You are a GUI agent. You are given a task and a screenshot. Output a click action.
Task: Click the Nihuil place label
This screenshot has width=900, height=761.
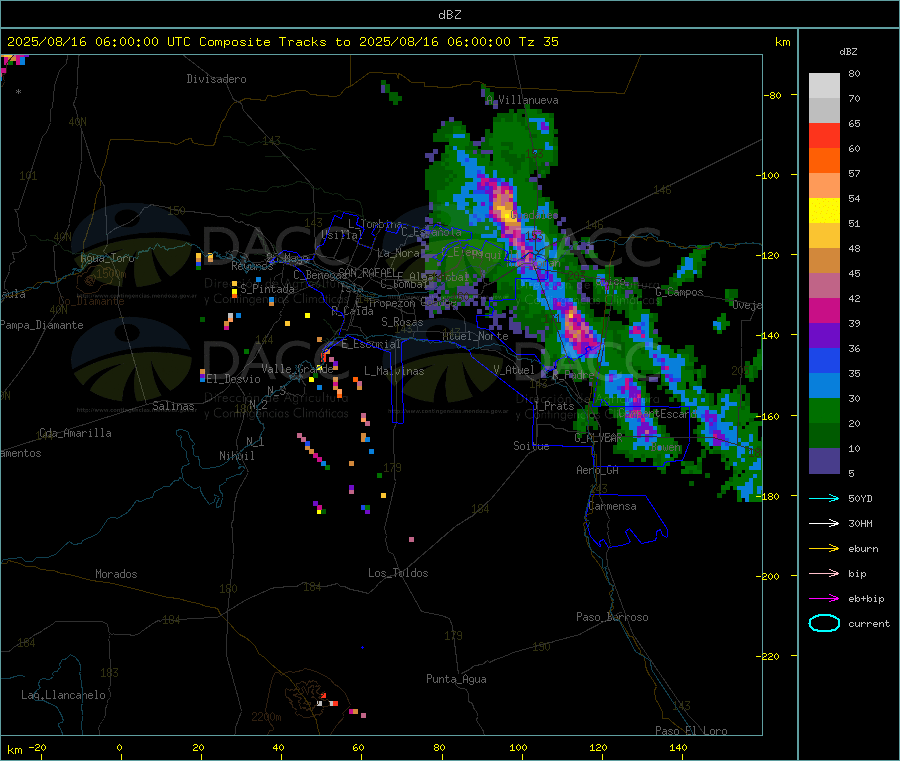[x=237, y=456]
